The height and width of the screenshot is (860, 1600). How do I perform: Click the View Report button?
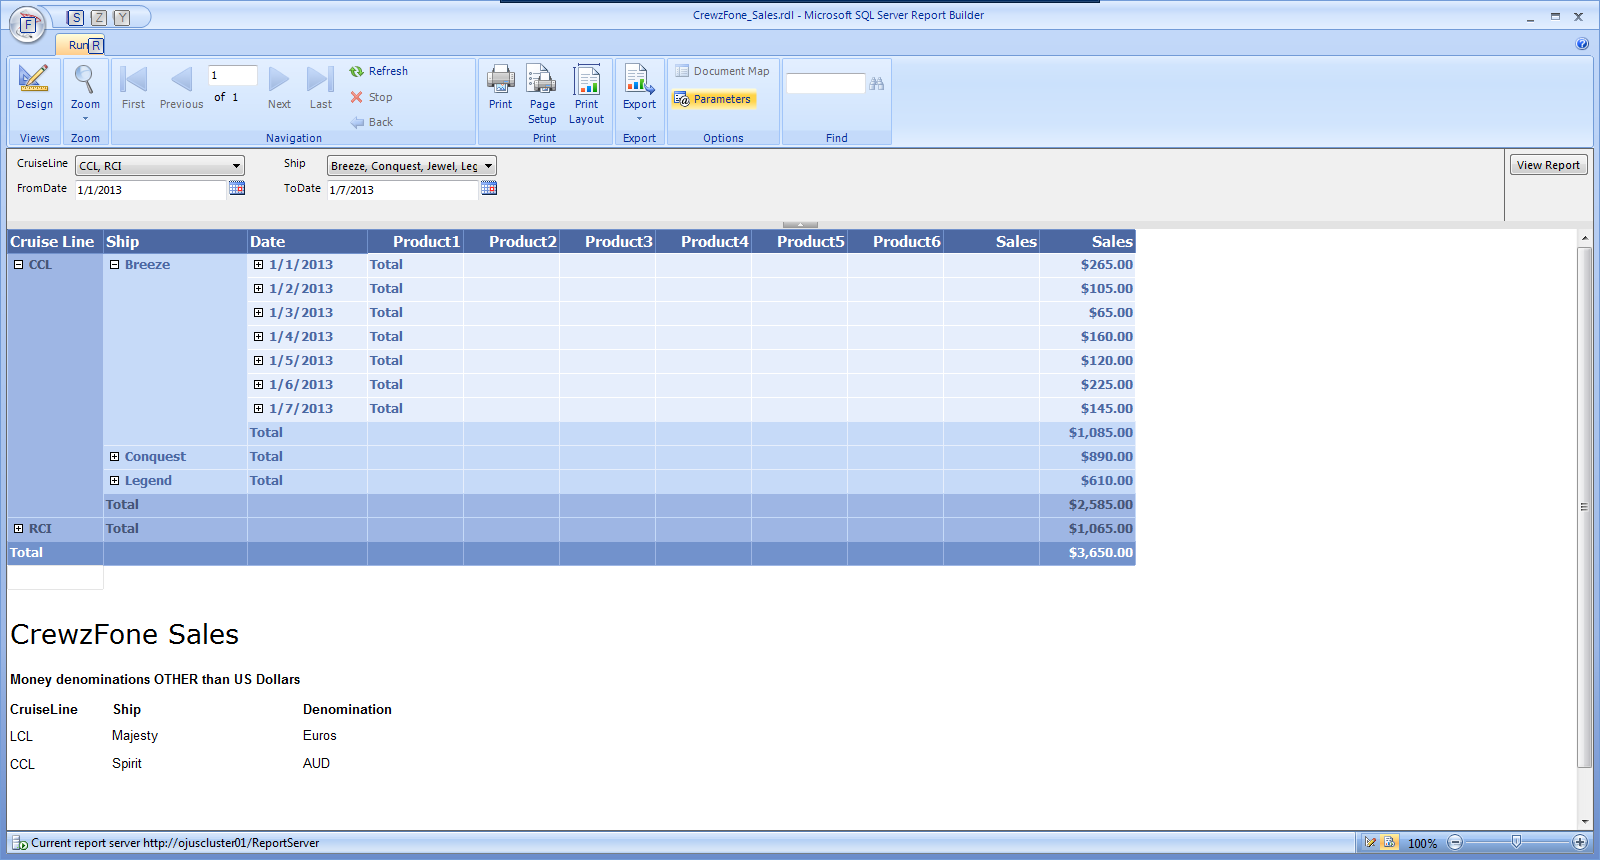pyautogui.click(x=1548, y=165)
